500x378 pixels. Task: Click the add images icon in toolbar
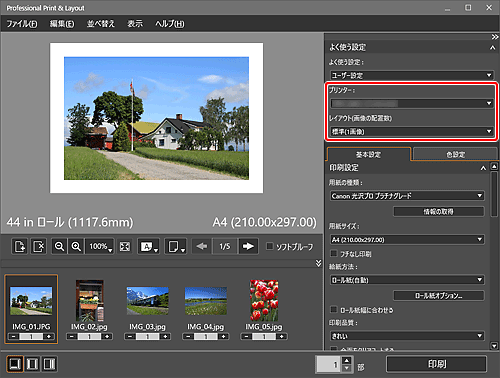click(20, 247)
